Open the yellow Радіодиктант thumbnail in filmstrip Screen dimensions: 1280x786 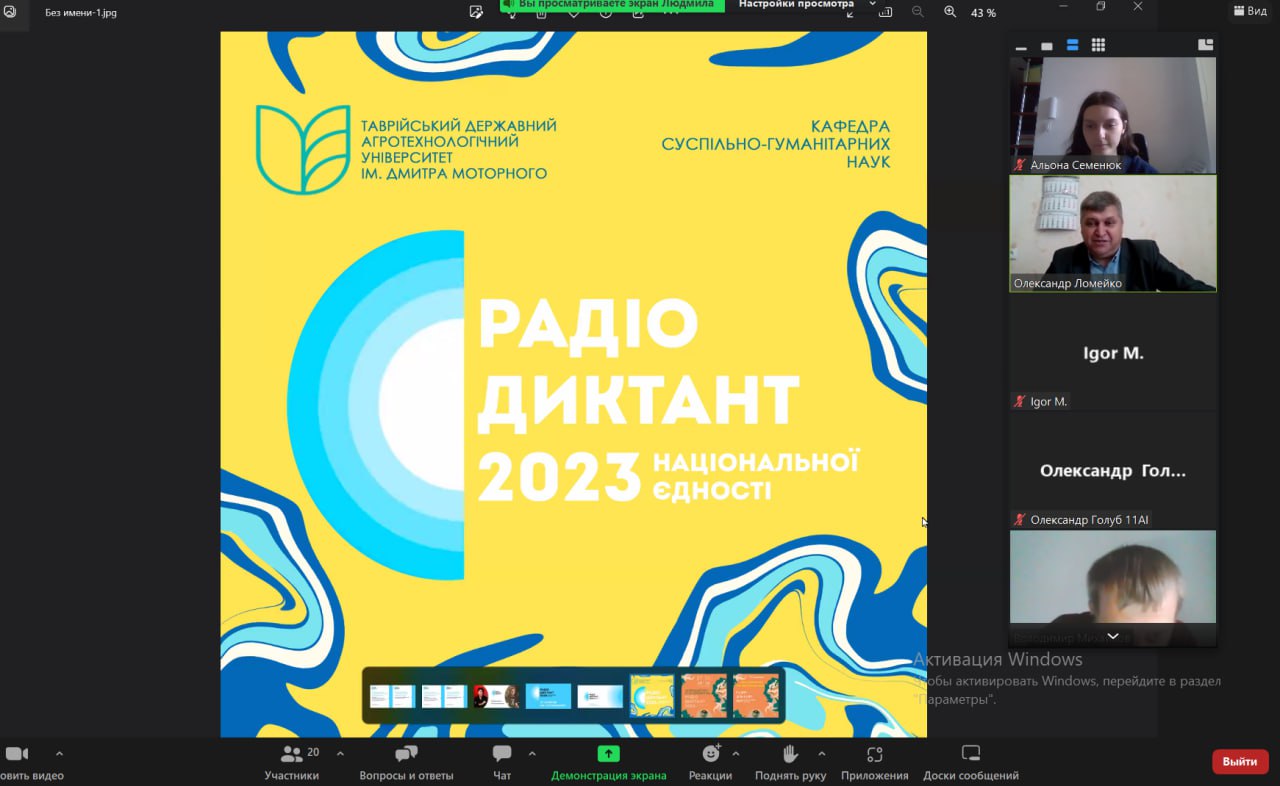652,695
